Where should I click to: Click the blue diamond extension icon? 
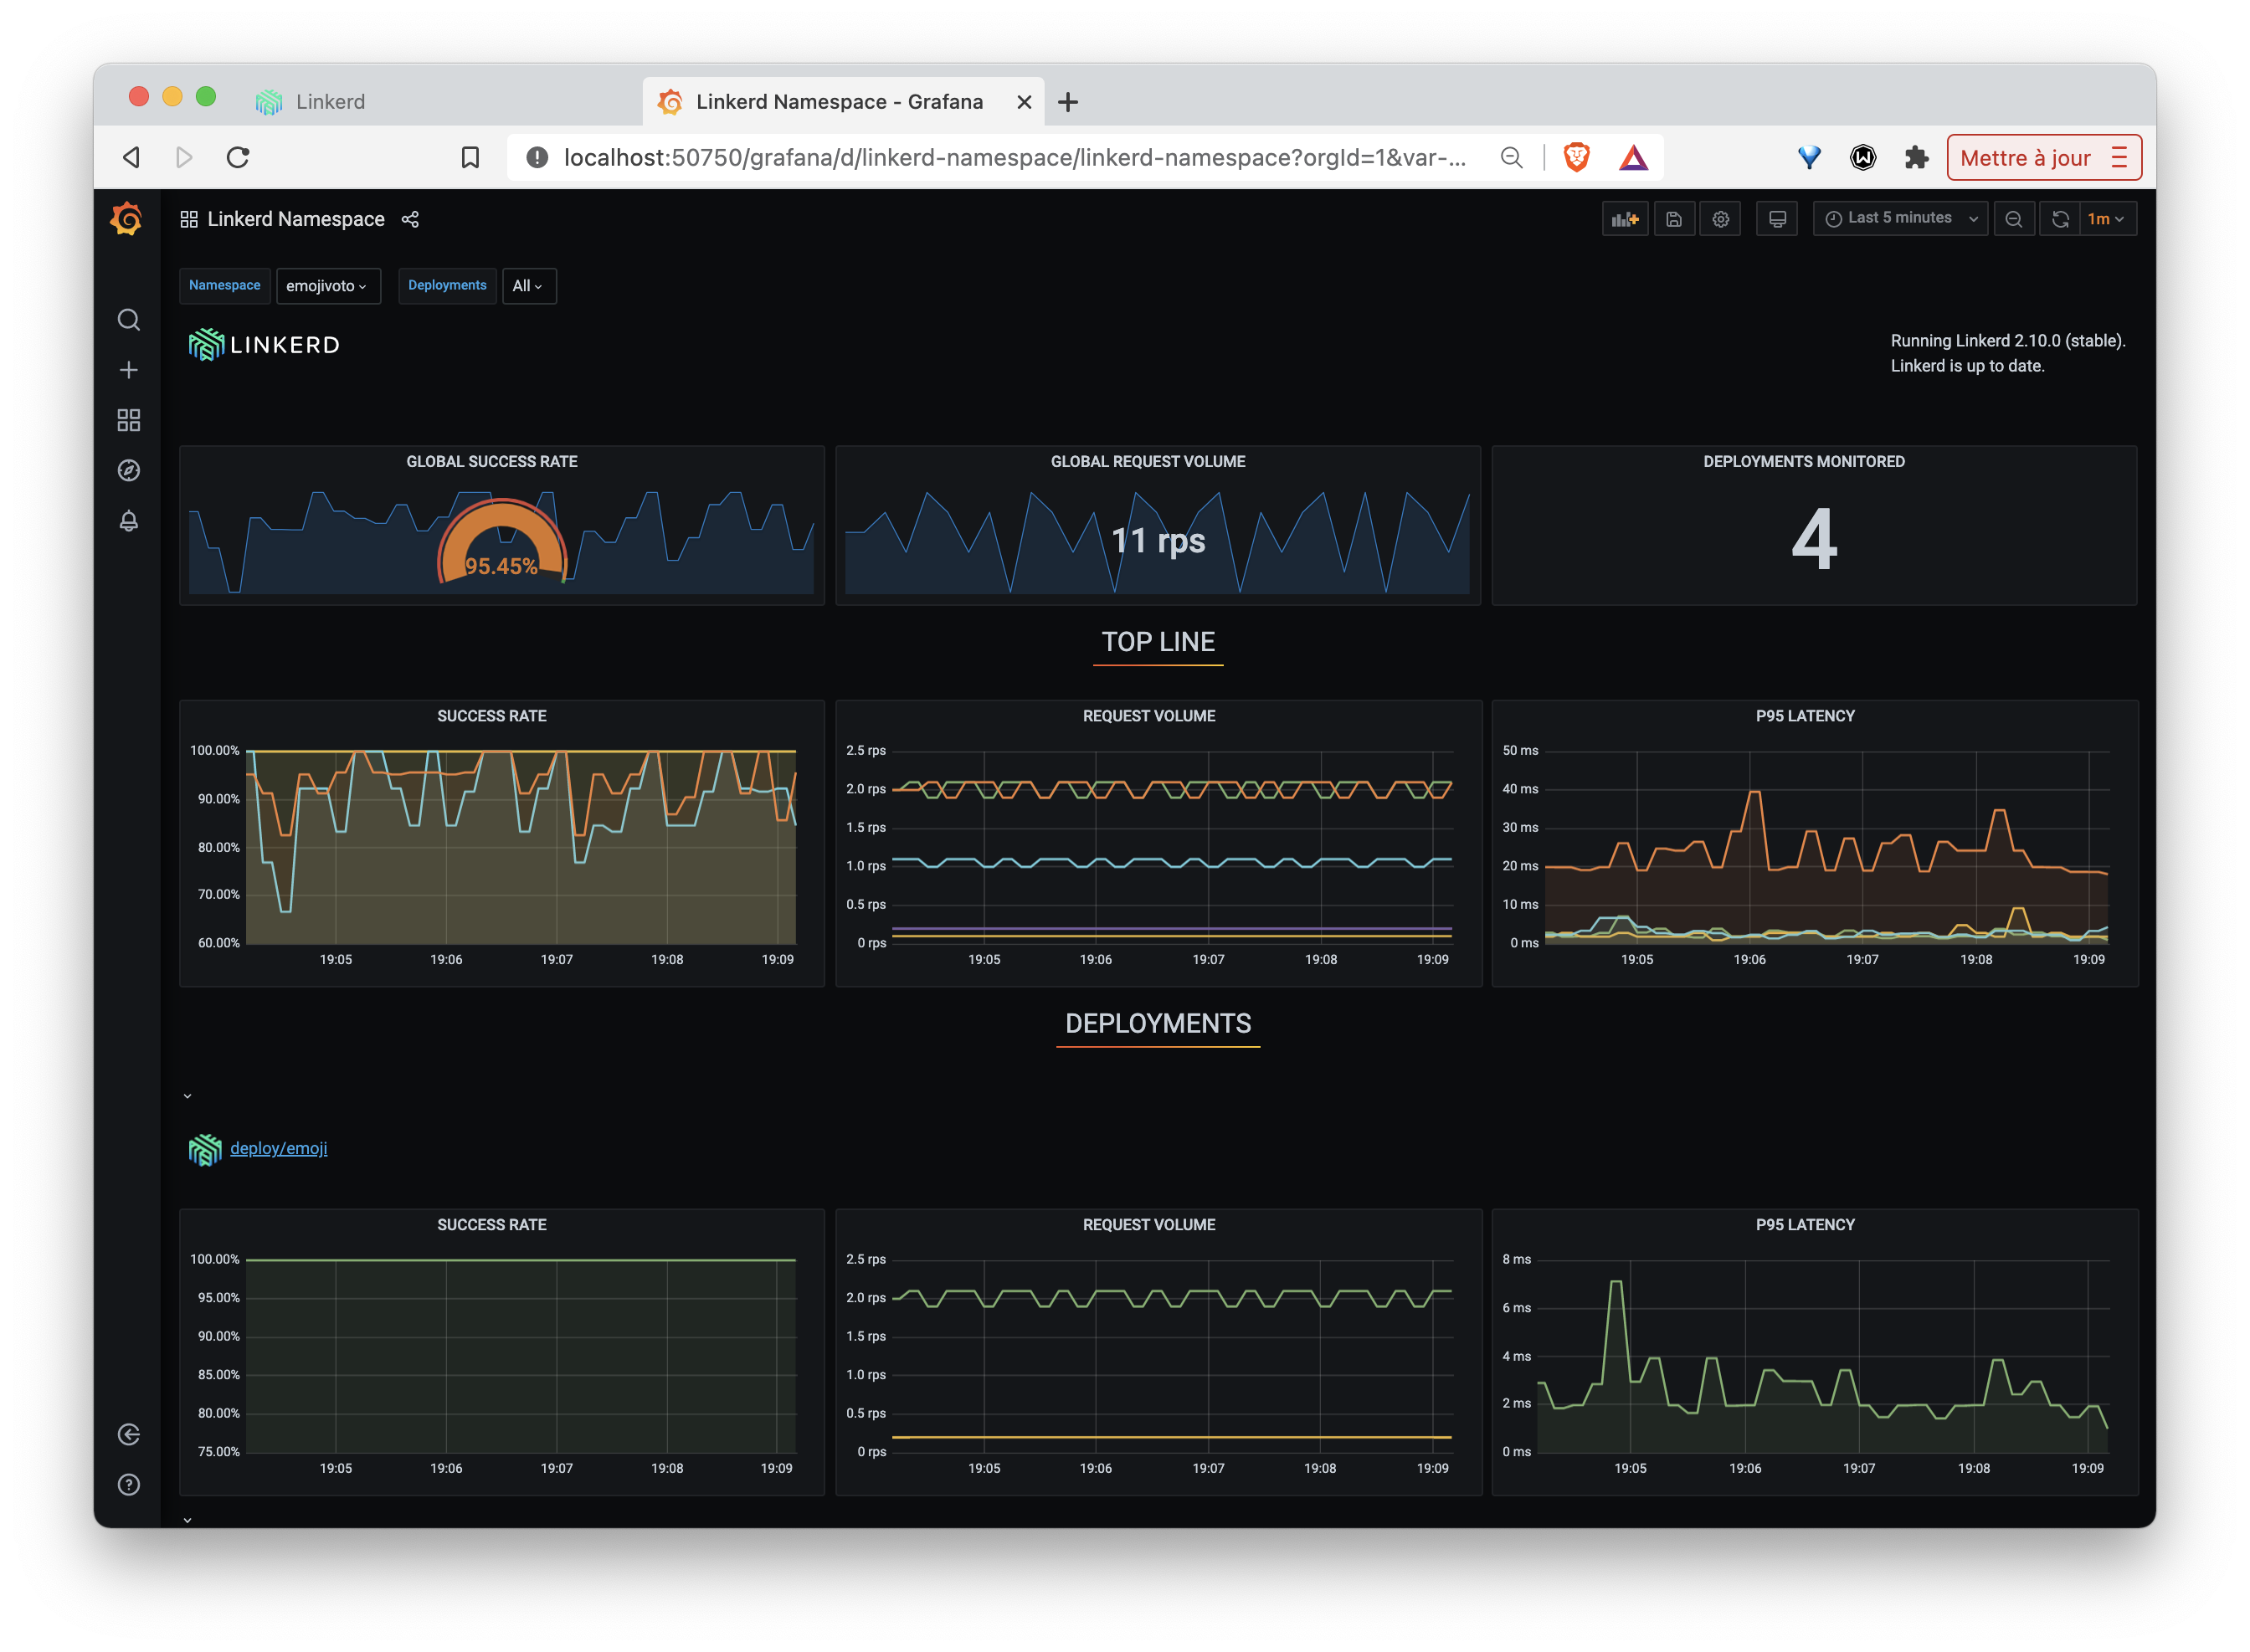coord(1808,157)
